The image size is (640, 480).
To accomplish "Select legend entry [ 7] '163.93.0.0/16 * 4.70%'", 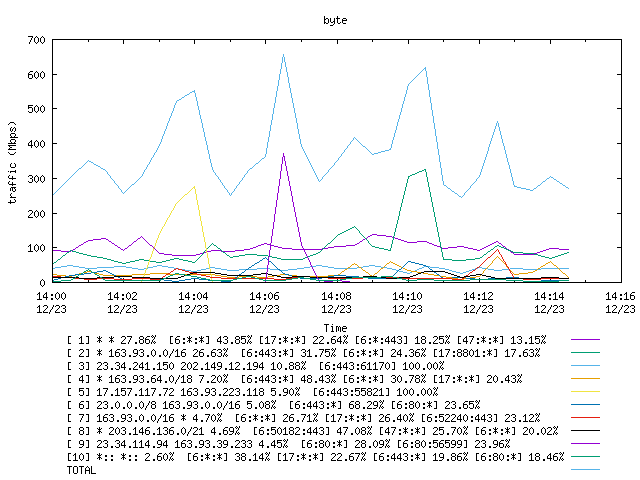I will tap(304, 418).
